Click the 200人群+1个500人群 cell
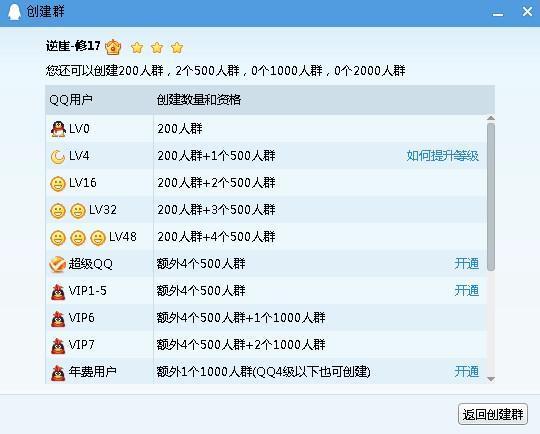This screenshot has height=434, width=540. (x=216, y=156)
